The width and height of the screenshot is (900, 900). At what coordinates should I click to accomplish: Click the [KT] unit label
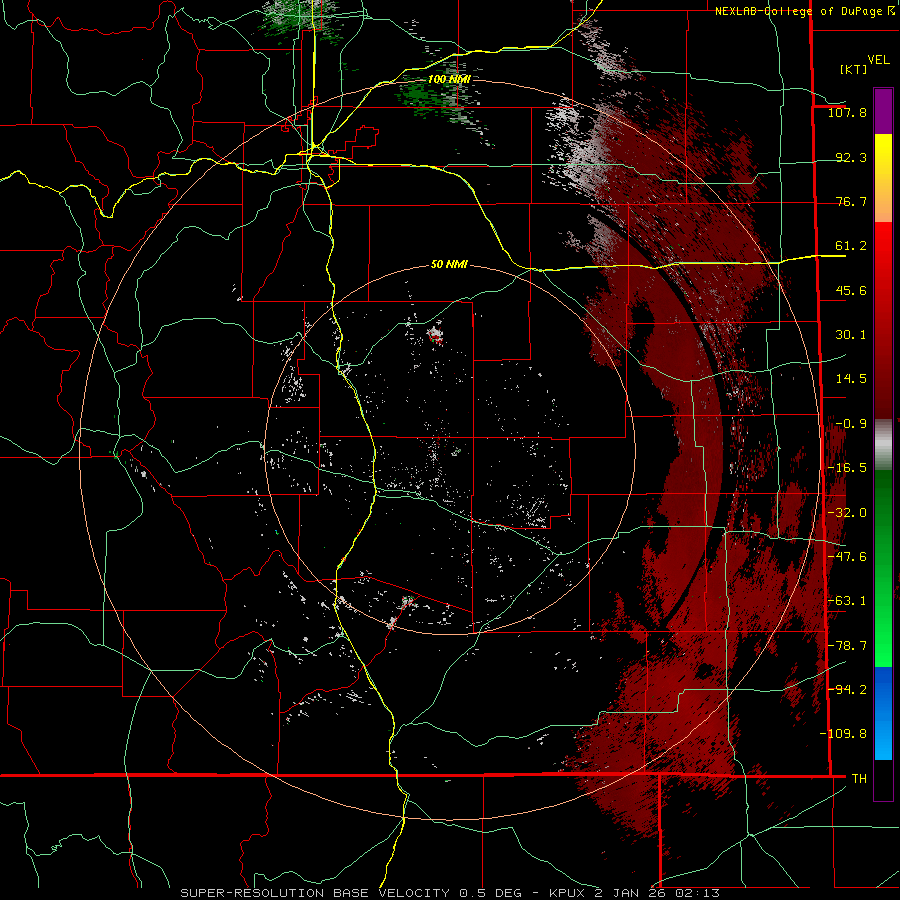tap(853, 69)
